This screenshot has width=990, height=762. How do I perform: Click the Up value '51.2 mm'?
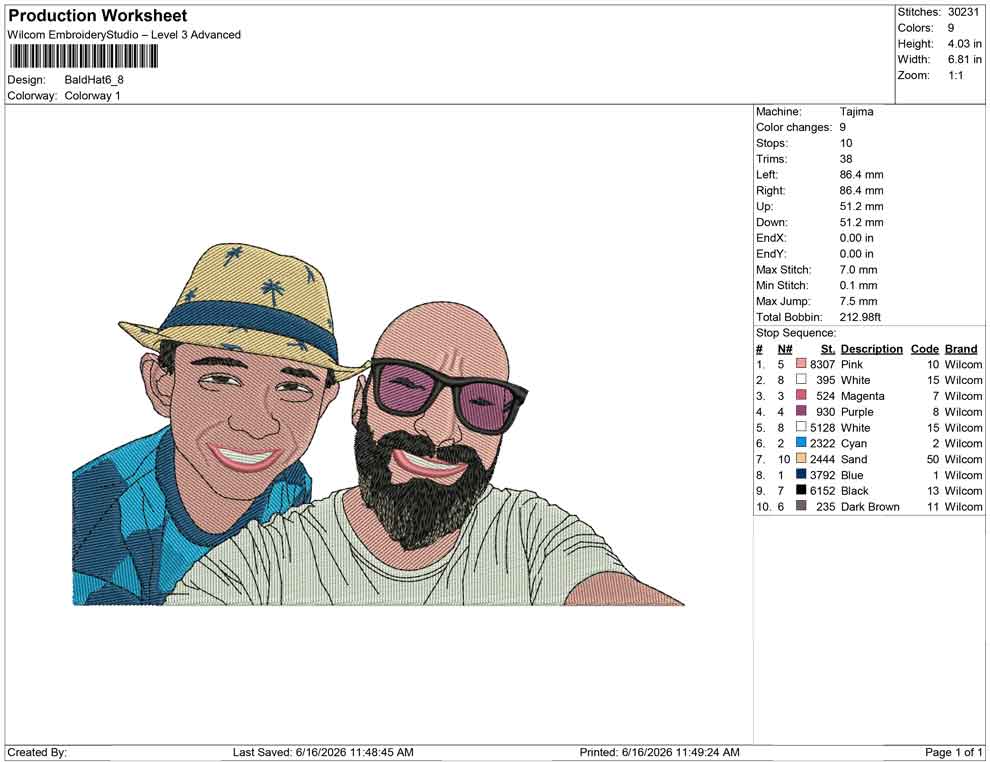pos(861,206)
